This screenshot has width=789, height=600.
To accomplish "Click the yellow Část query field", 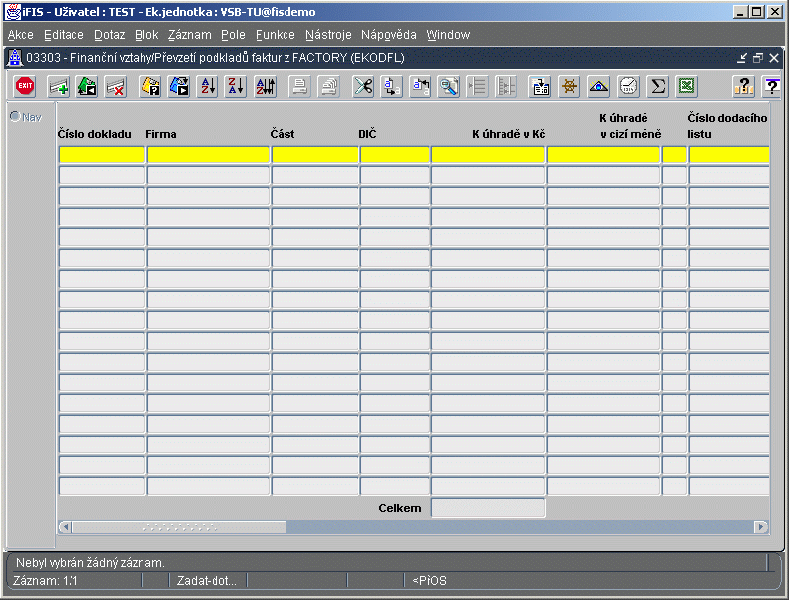I will [x=315, y=155].
